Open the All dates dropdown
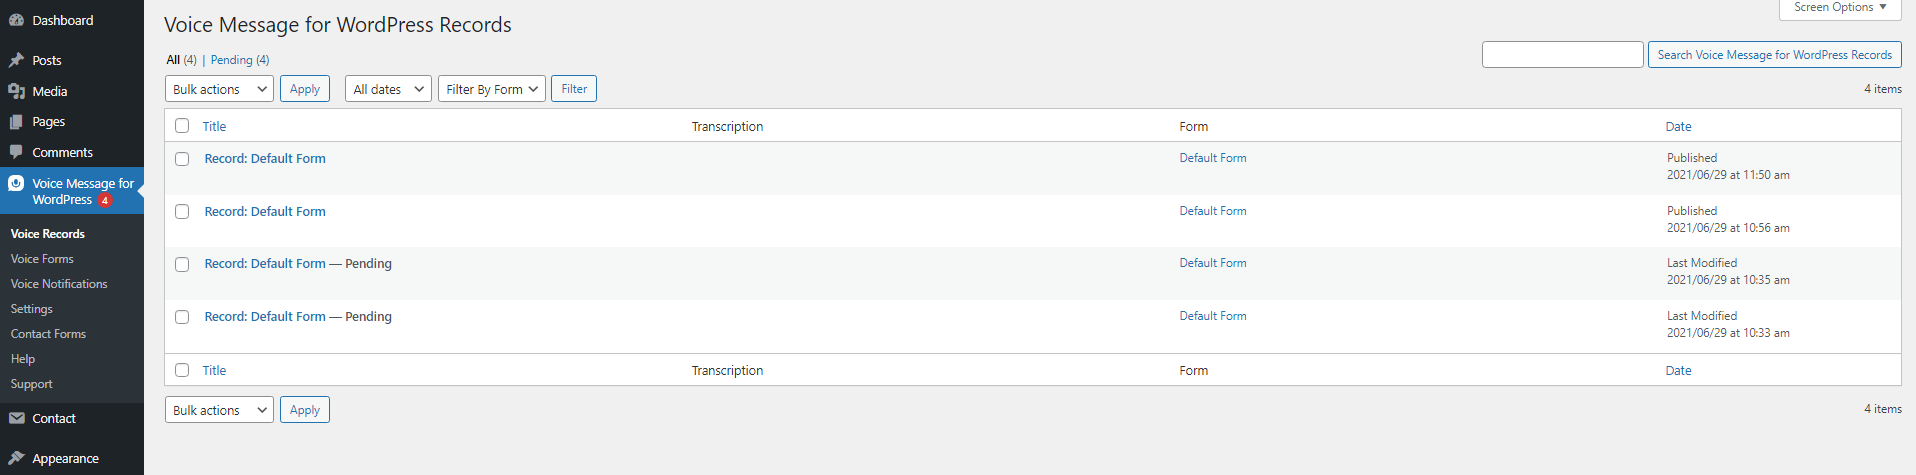 (389, 89)
